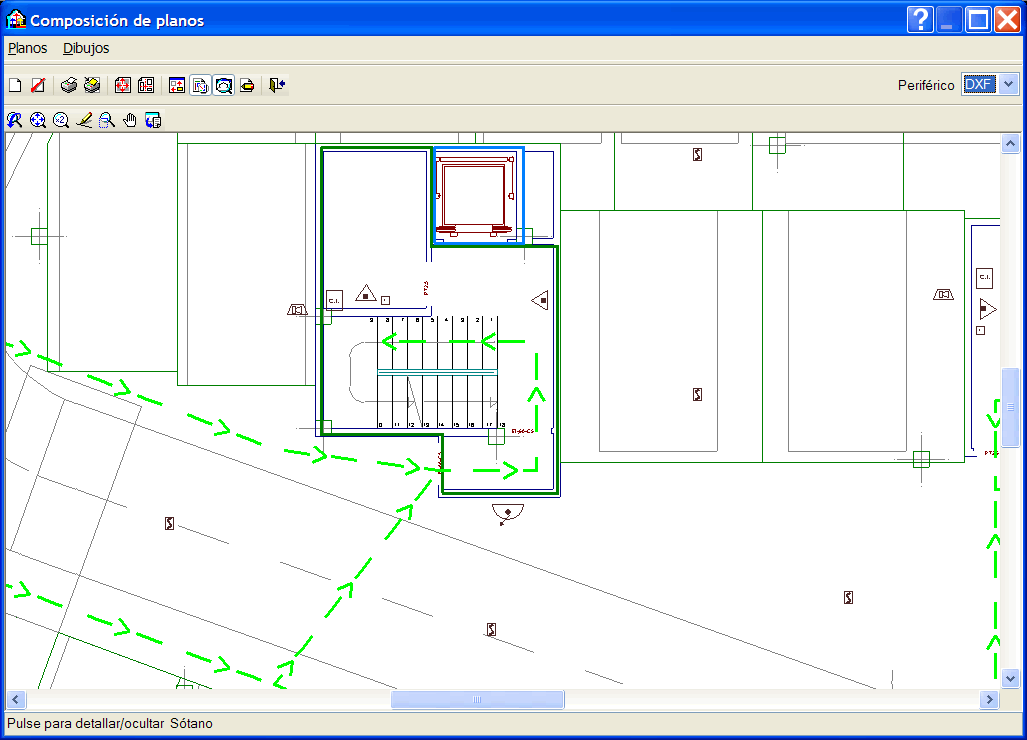Image resolution: width=1027 pixels, height=740 pixels.
Task: Click the horizontal scrollbar left arrow
Action: coord(15,699)
